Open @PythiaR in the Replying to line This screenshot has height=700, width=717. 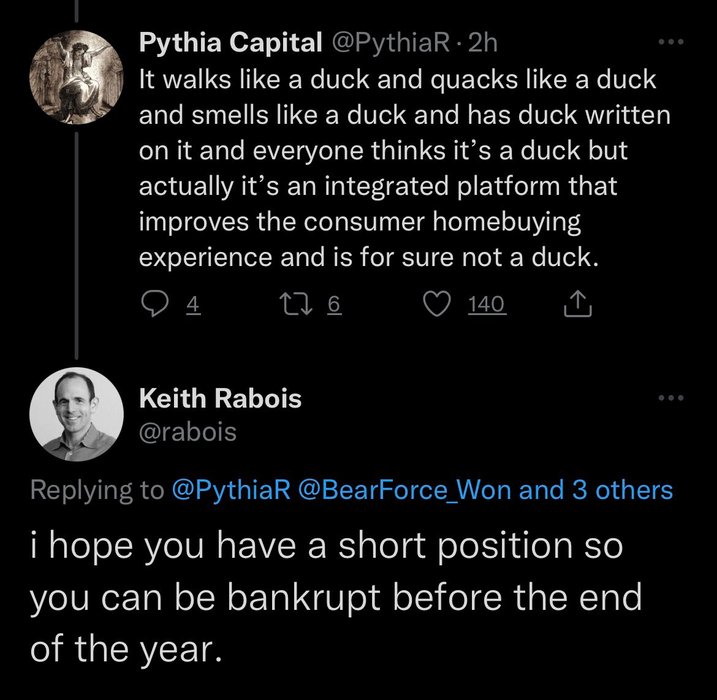[x=231, y=490]
